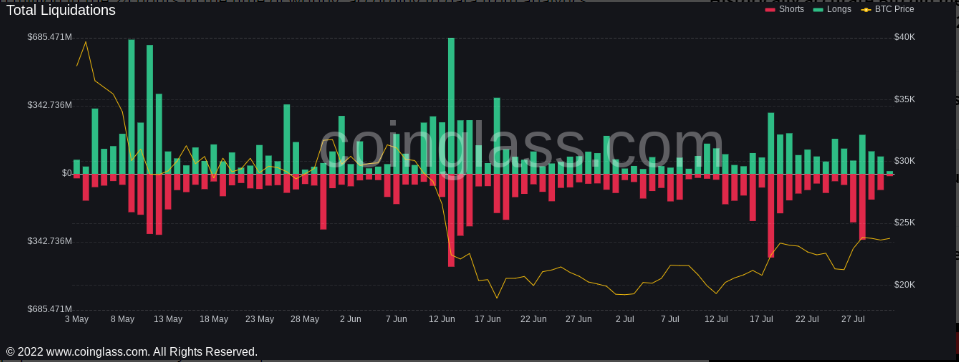Click the yellow BTC Price legend marker
Screen dimensions: 959x362
click(x=865, y=9)
